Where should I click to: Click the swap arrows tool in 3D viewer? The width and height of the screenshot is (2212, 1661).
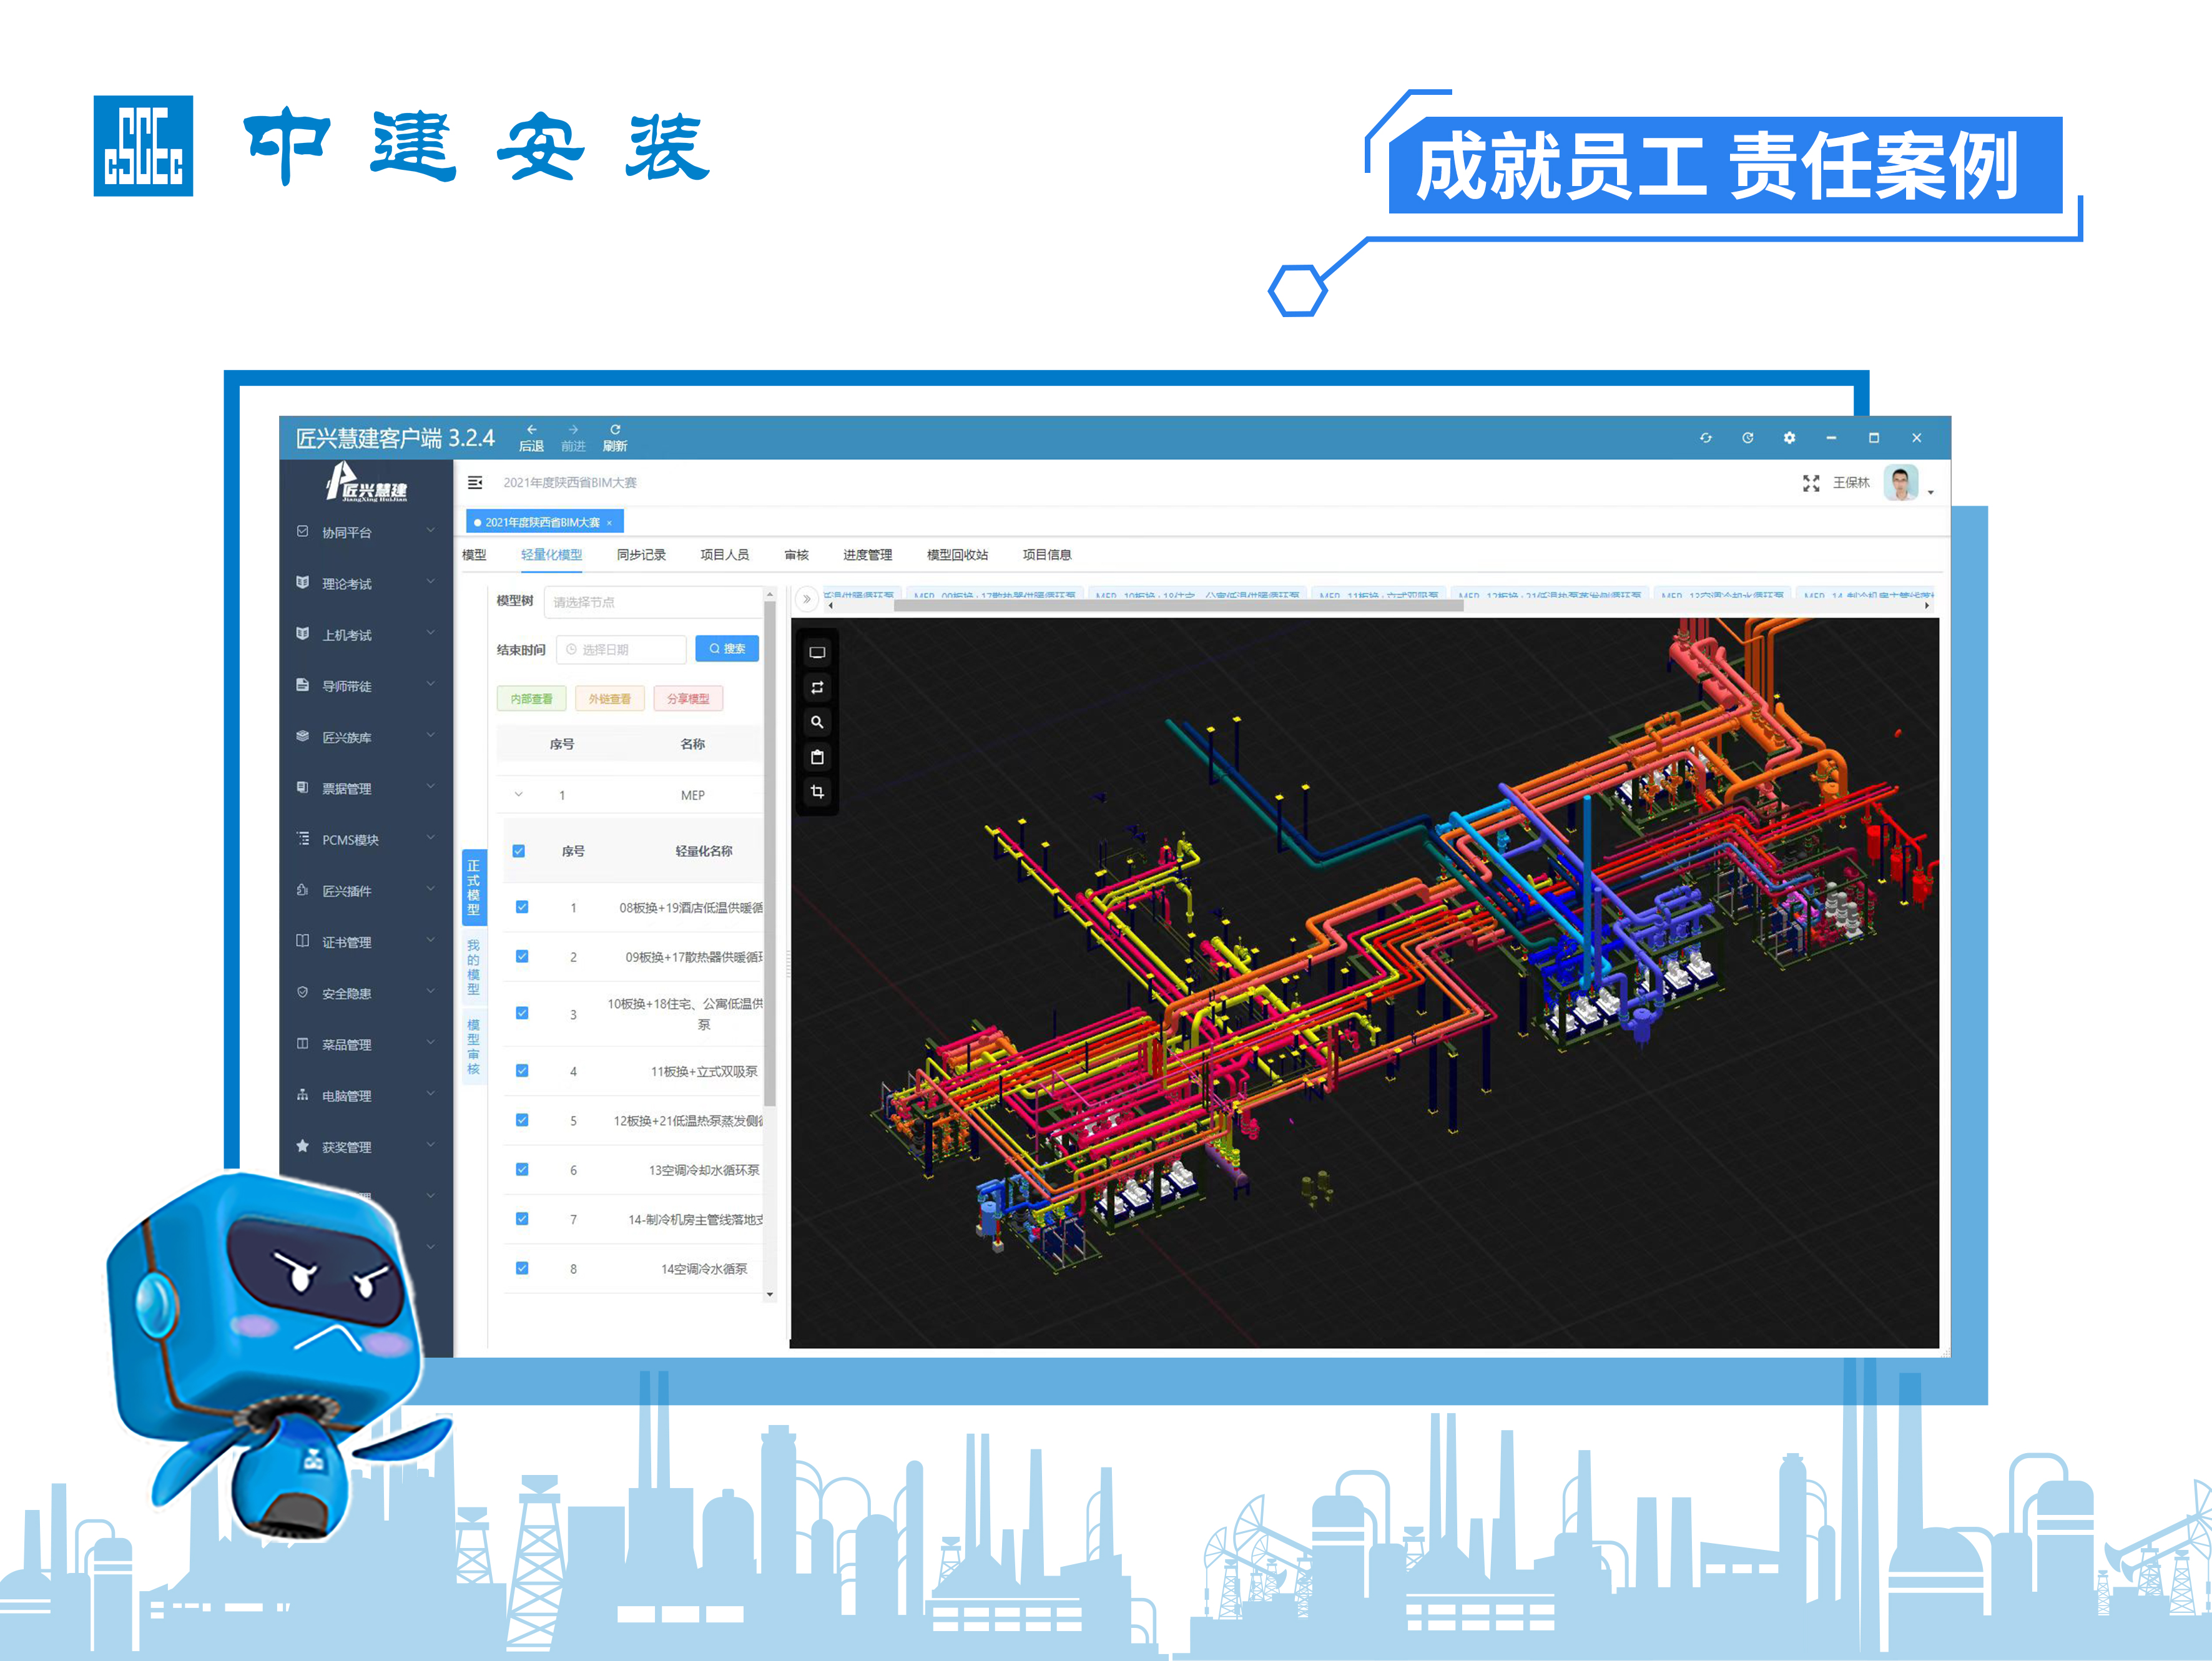817,688
